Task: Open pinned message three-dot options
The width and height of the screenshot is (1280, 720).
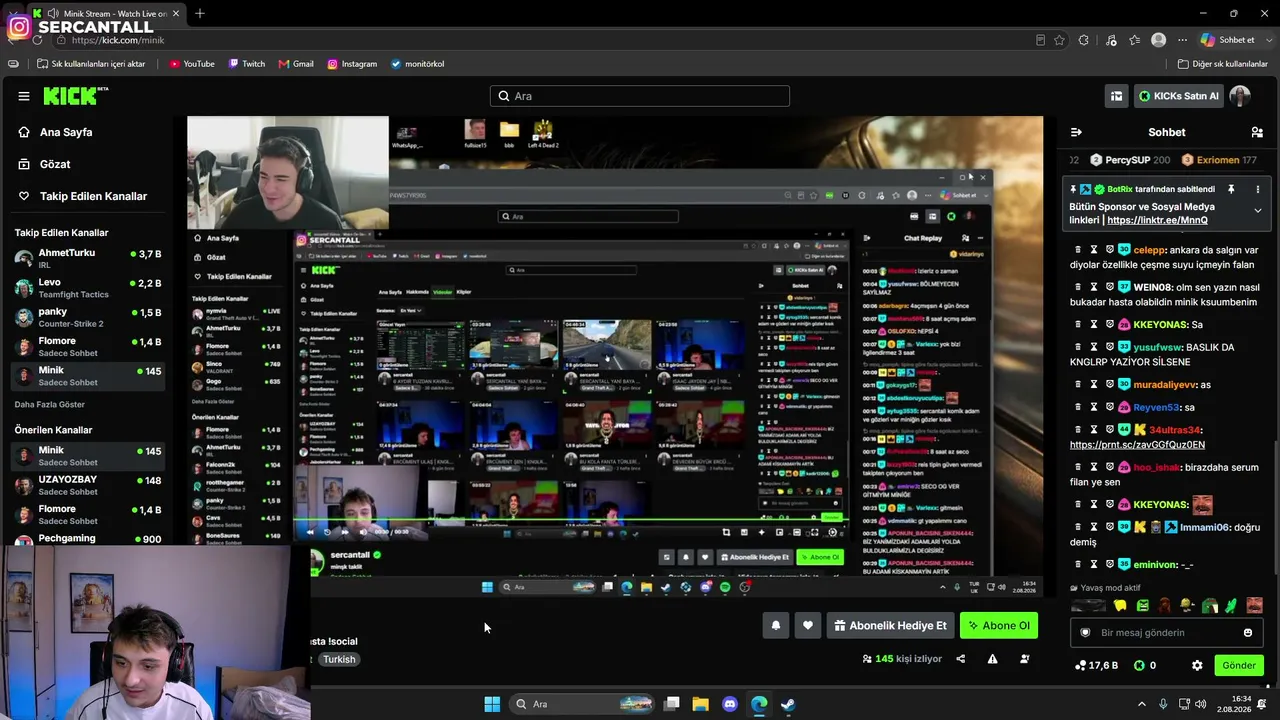Action: 1258,189
